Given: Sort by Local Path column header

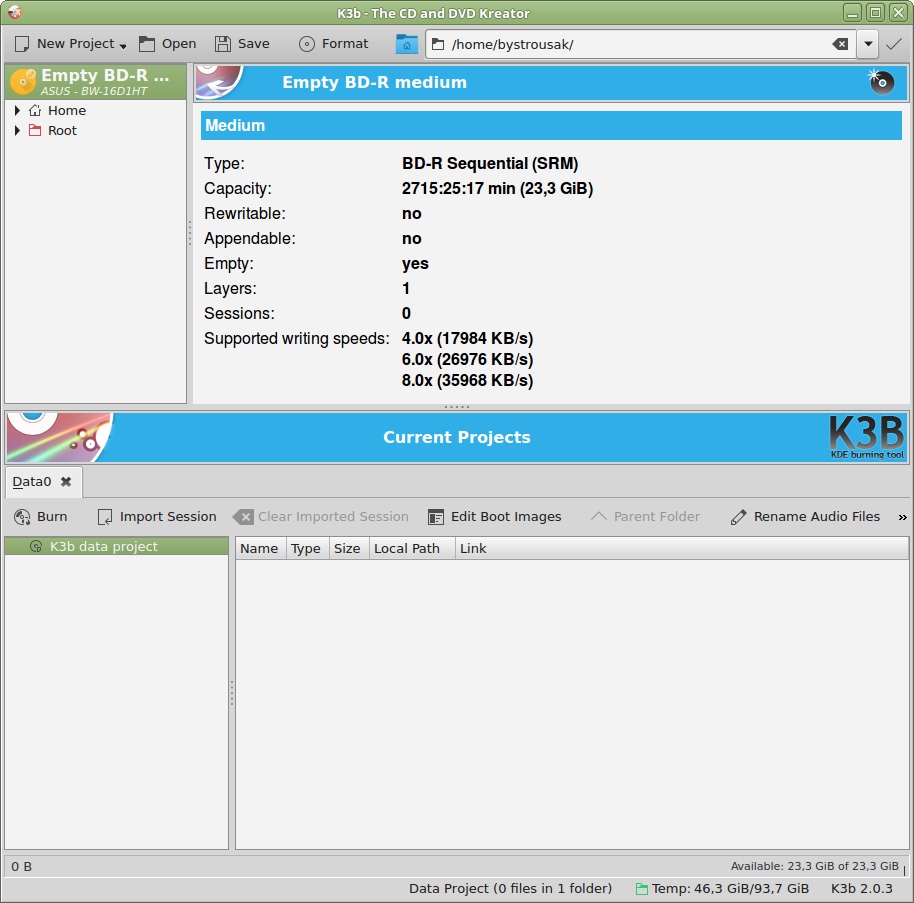Looking at the screenshot, I should tap(412, 549).
